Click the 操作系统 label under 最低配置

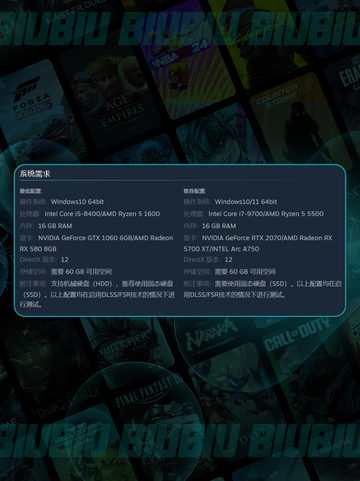click(33, 202)
